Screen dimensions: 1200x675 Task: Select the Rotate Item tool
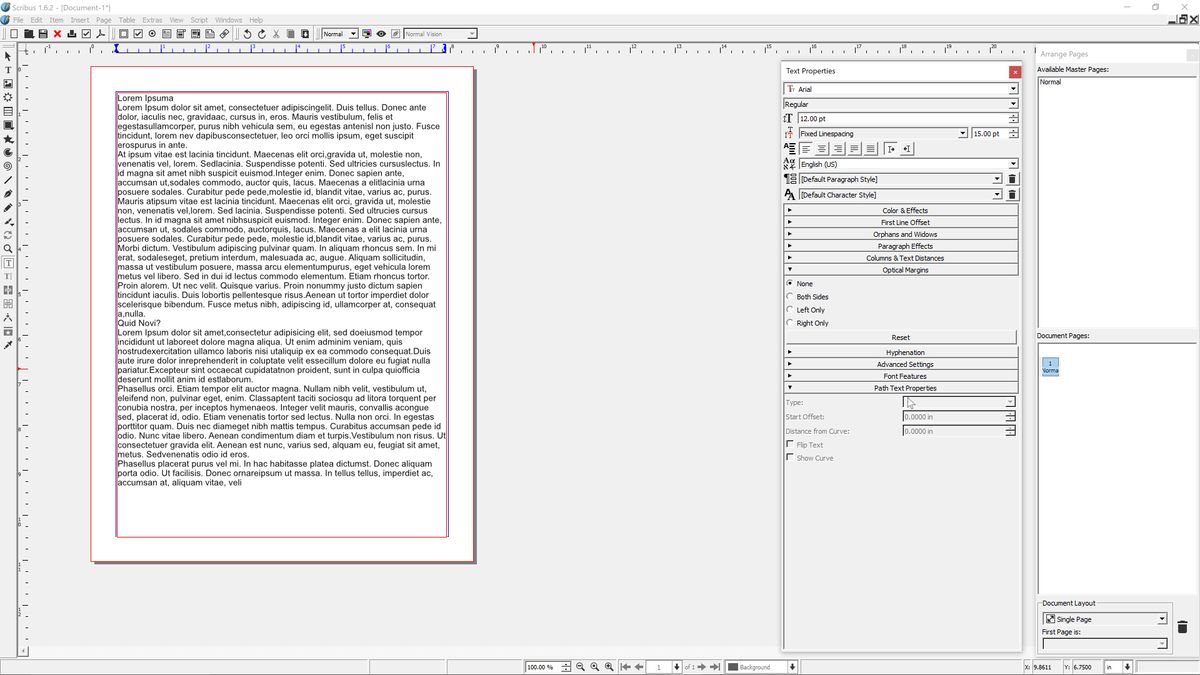[8, 235]
